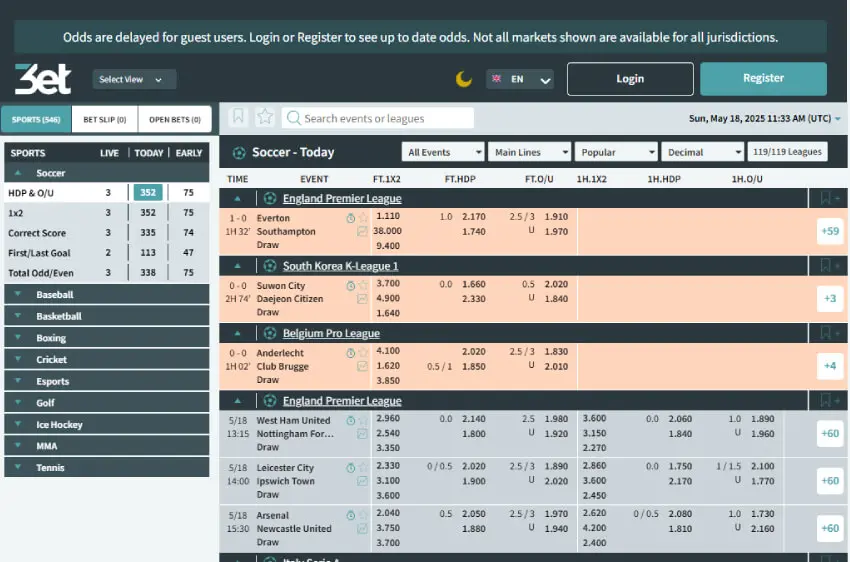Open the EN language selector
This screenshot has width=850, height=562.
pyautogui.click(x=520, y=79)
